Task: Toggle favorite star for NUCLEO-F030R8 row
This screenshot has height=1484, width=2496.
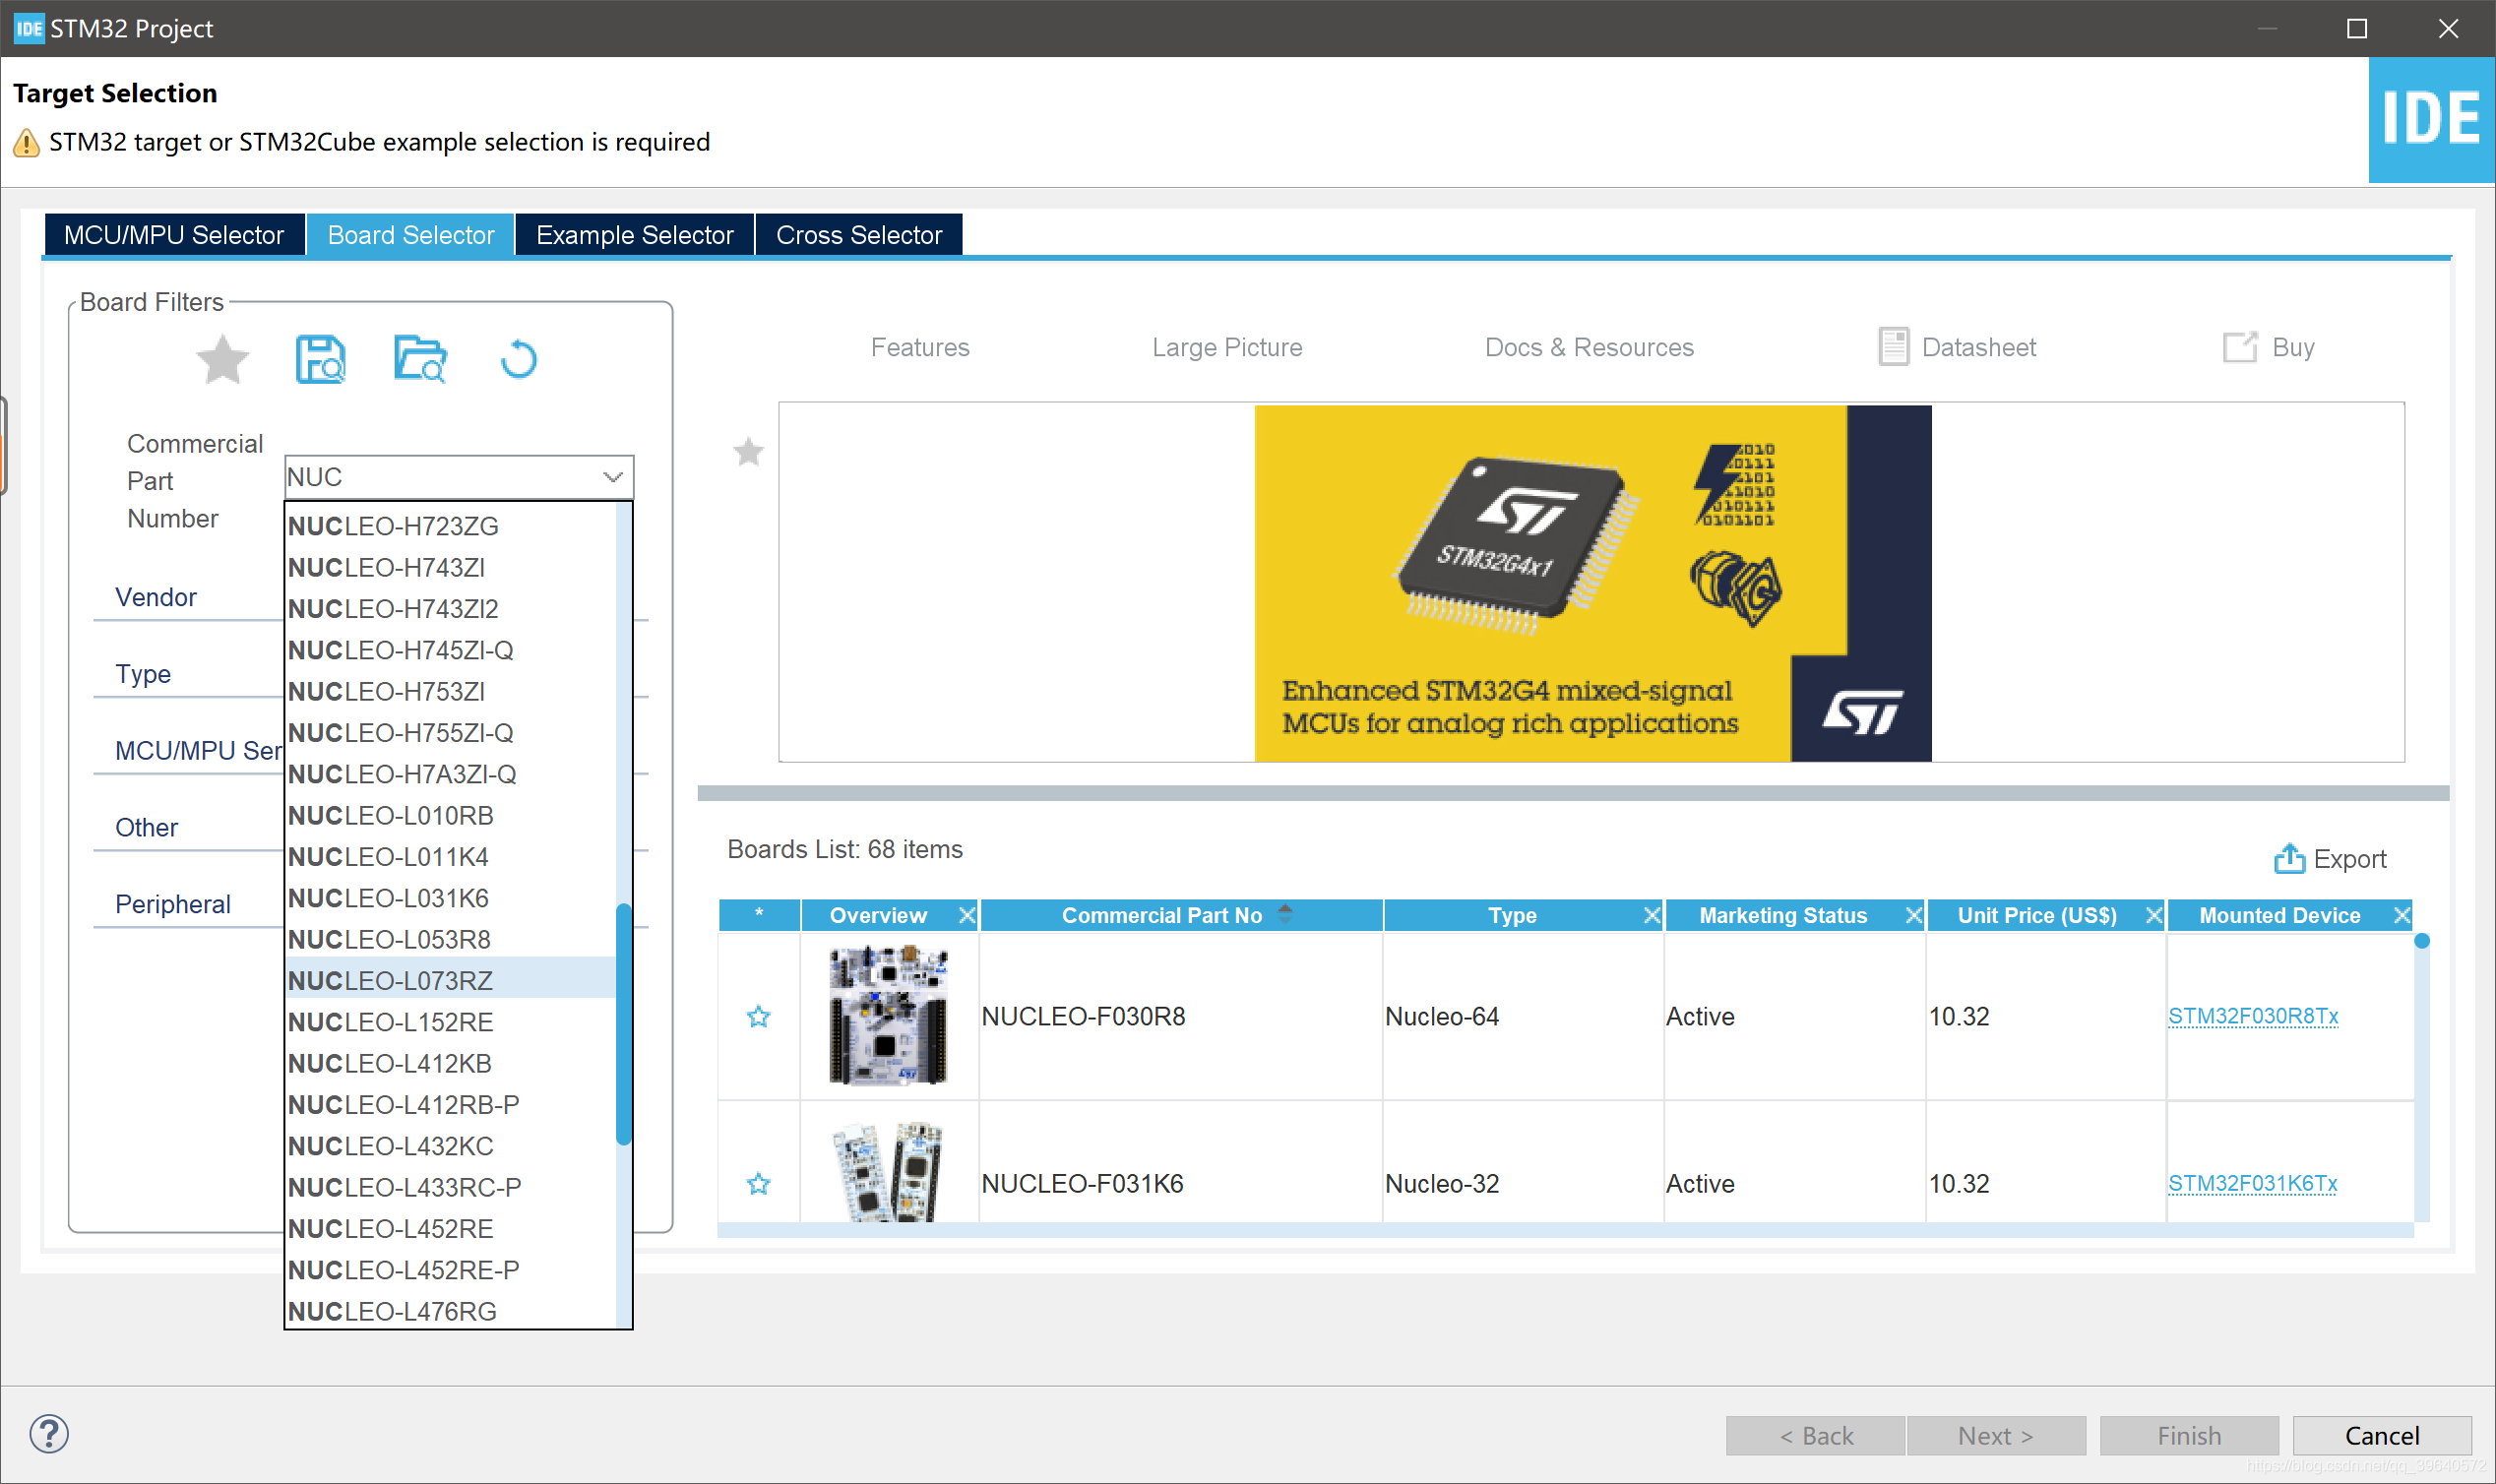Action: point(758,1017)
